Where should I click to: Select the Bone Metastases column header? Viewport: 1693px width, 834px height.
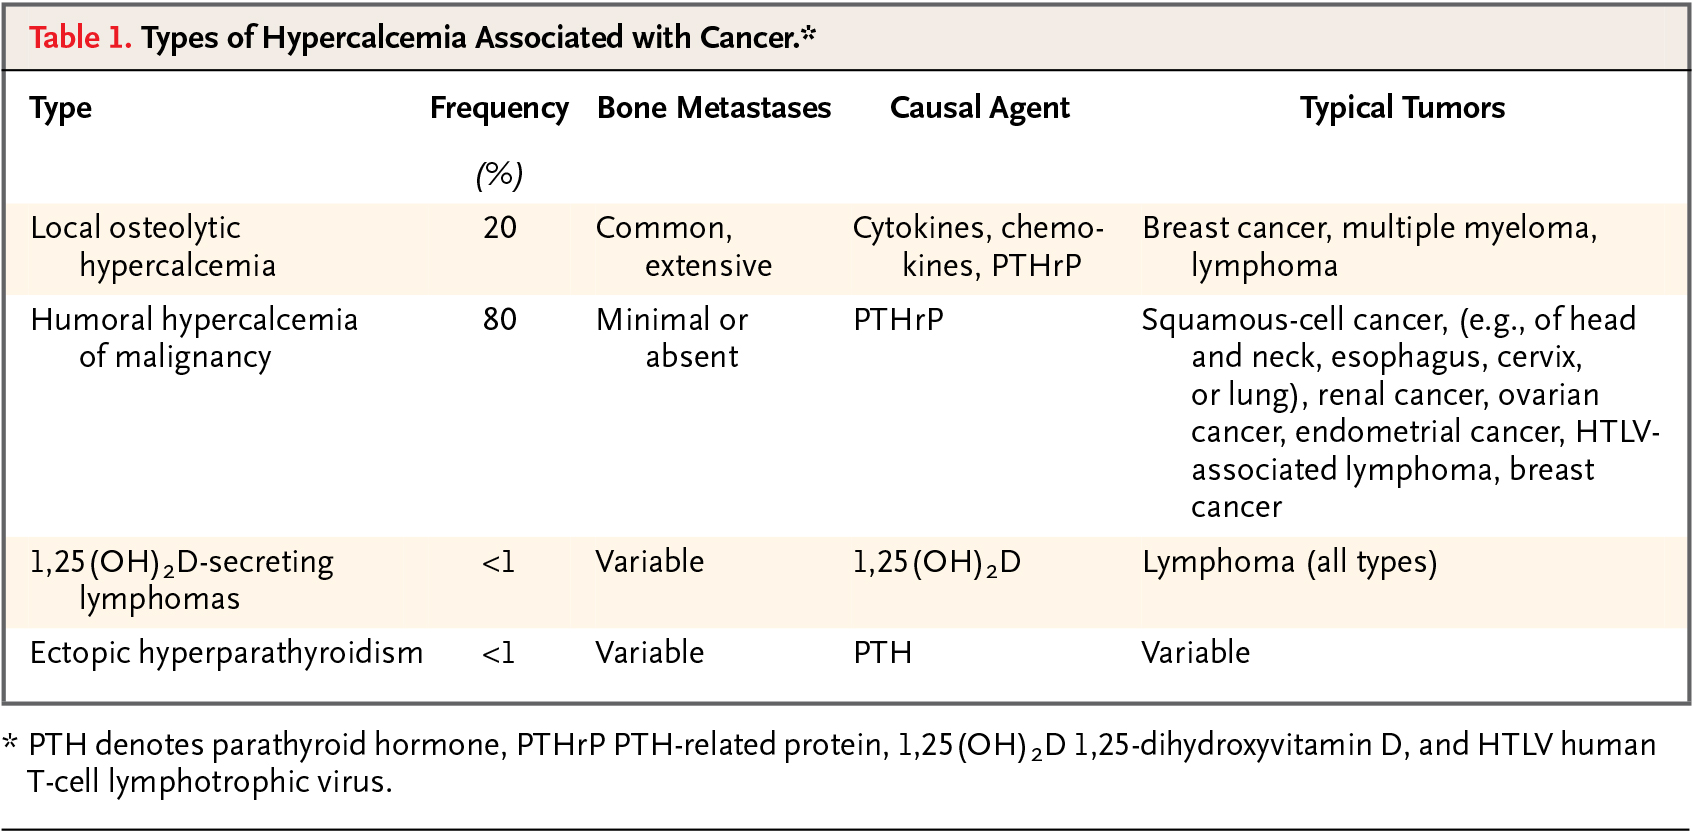point(714,108)
